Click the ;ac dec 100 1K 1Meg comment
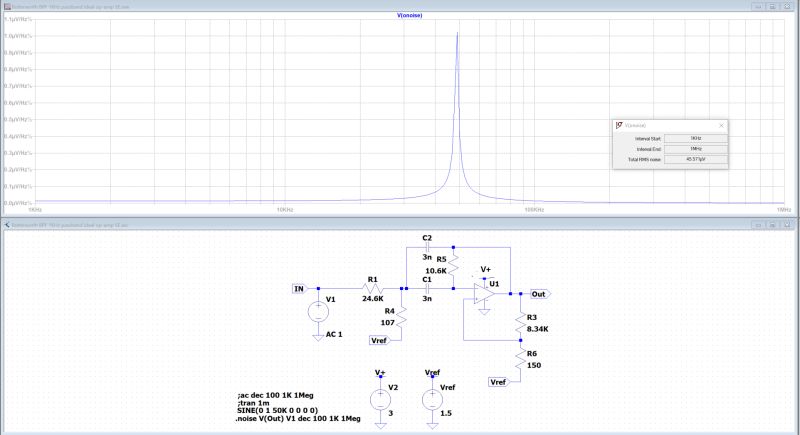The width and height of the screenshot is (800, 435). pyautogui.click(x=276, y=395)
